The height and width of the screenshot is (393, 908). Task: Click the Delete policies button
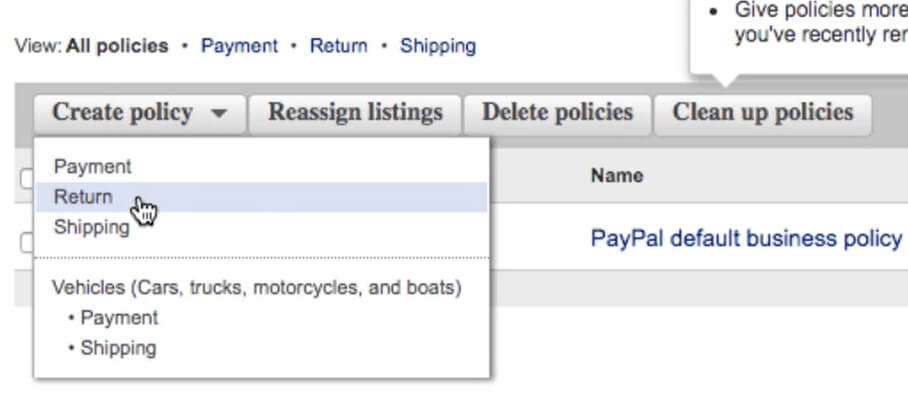tap(557, 113)
